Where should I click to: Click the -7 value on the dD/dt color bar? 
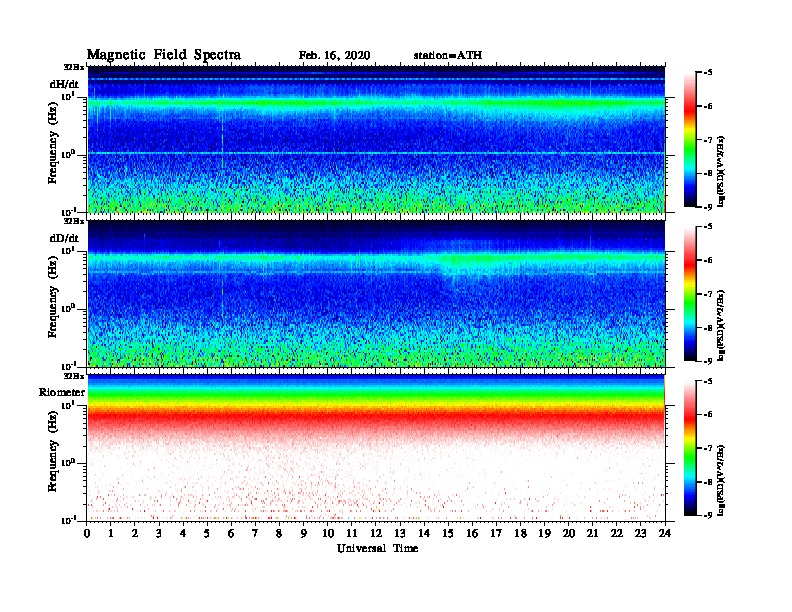[x=708, y=294]
